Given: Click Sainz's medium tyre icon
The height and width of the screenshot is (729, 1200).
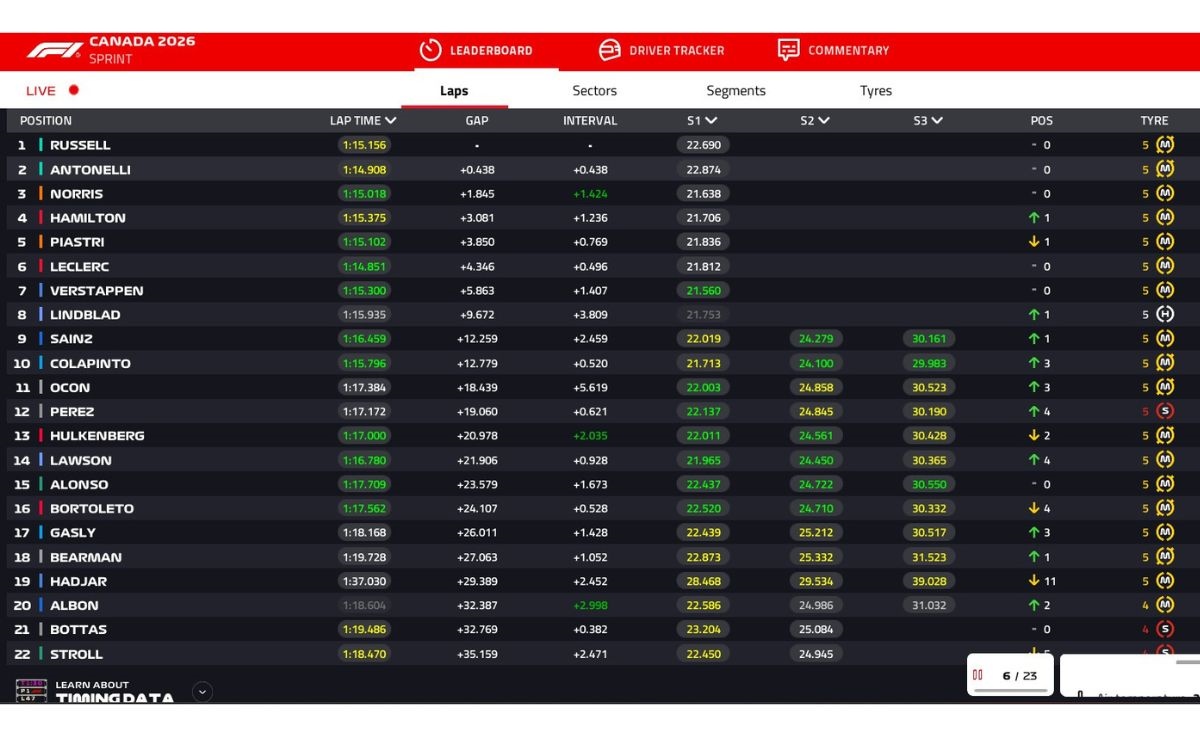Looking at the screenshot, I should coord(1165,339).
